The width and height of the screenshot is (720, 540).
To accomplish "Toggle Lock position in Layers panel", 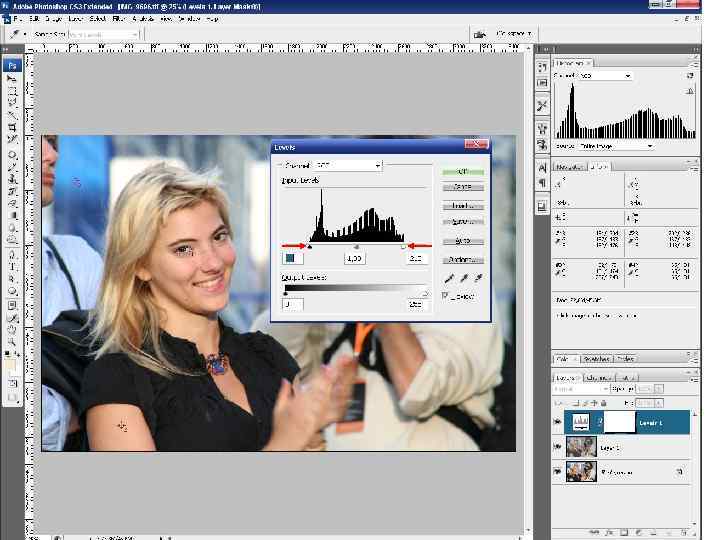I will pyautogui.click(x=594, y=403).
